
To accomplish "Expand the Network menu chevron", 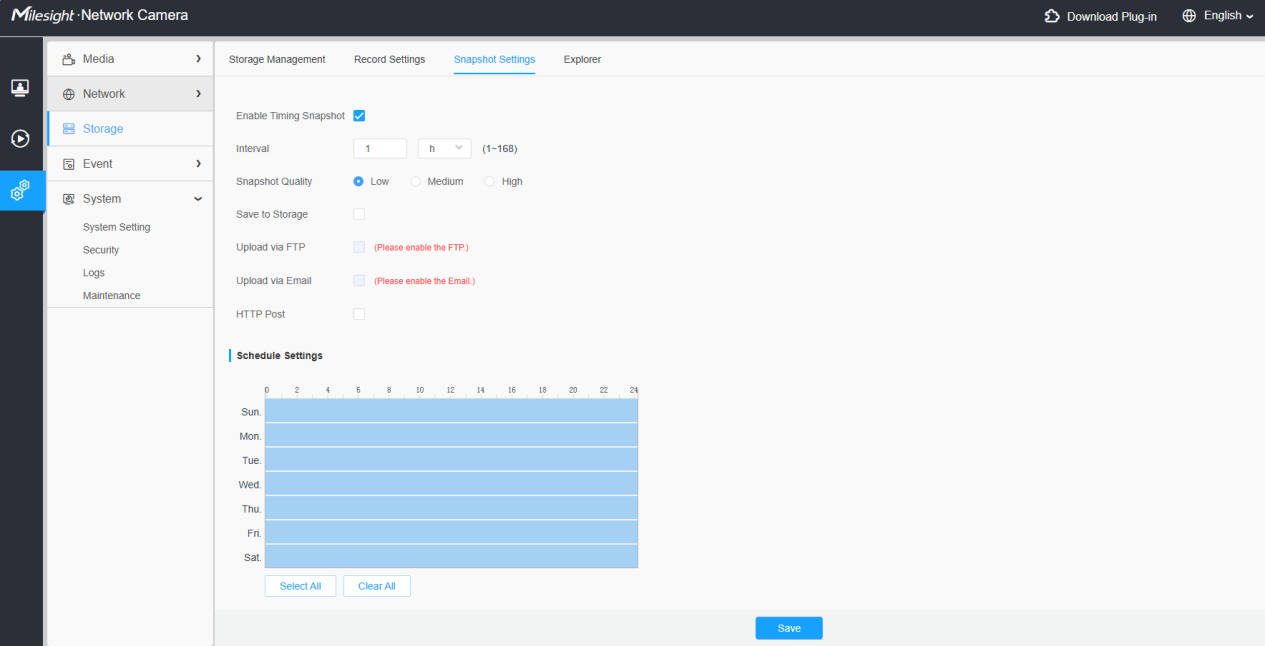I will point(199,94).
